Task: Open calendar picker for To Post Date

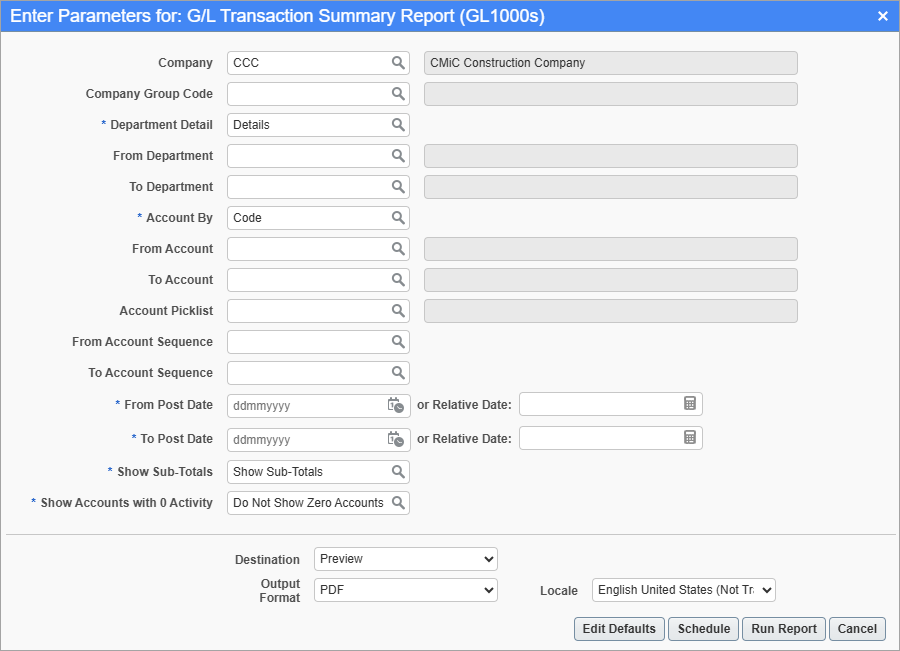Action: [x=395, y=439]
